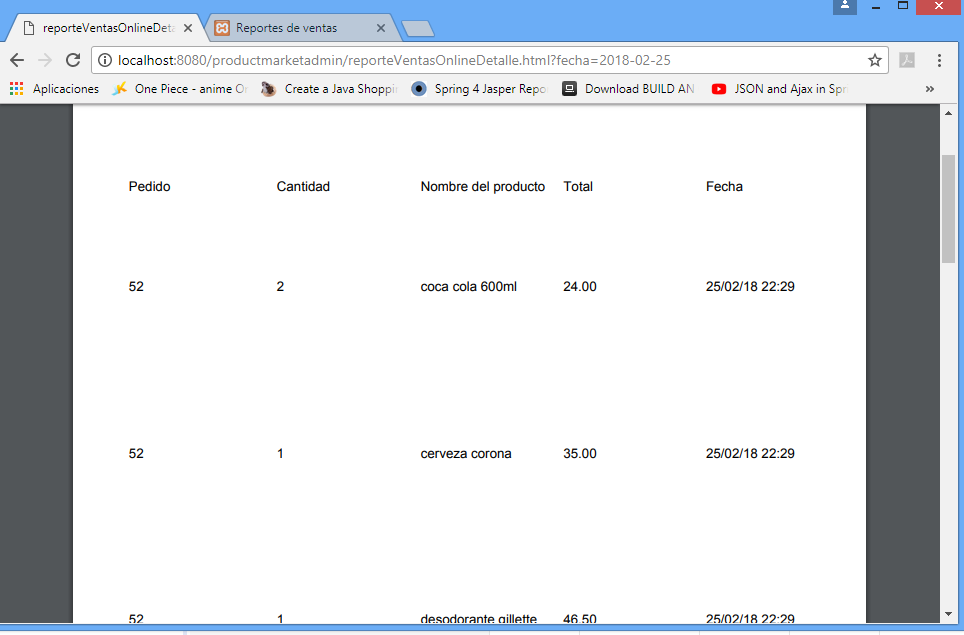Reload the current page

73,60
